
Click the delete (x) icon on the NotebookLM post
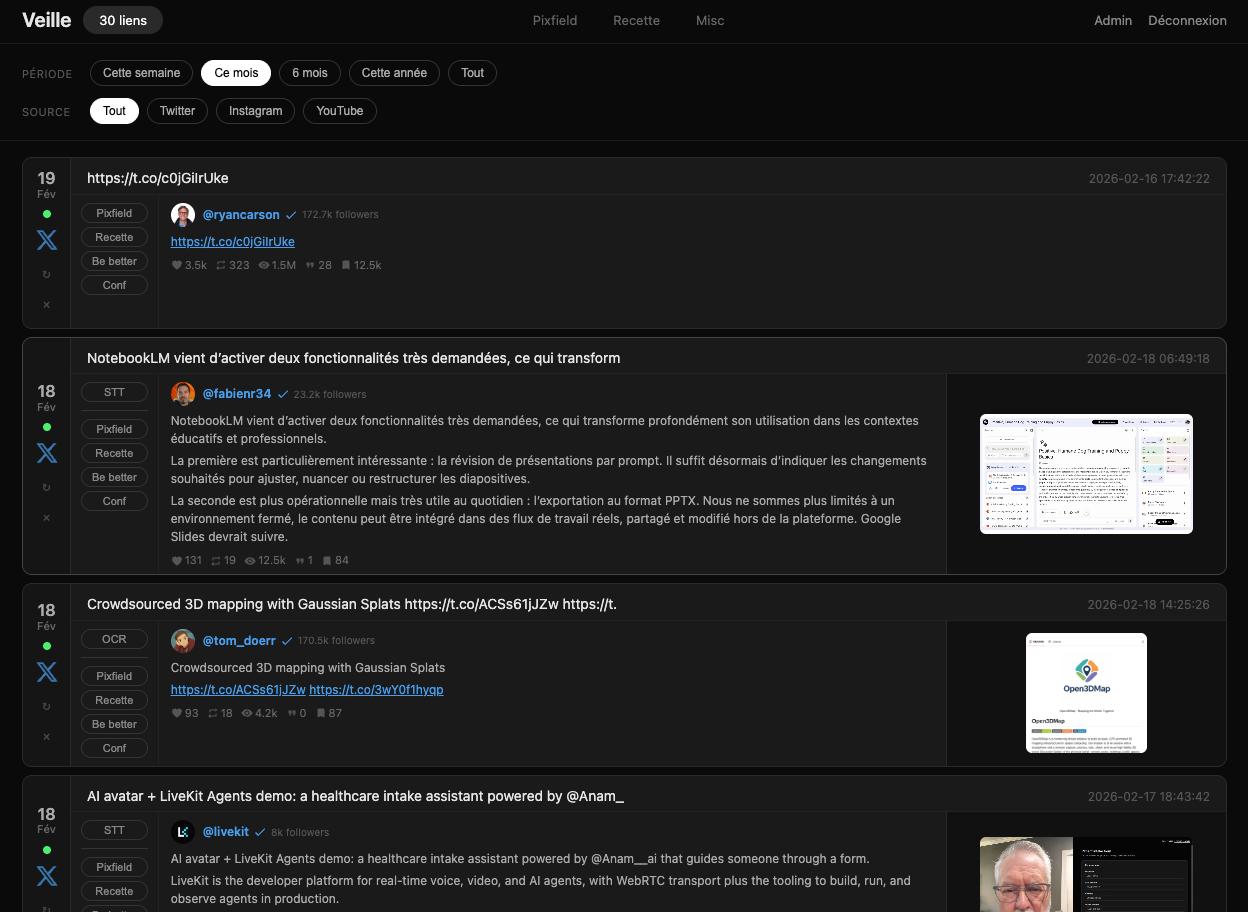(46, 517)
